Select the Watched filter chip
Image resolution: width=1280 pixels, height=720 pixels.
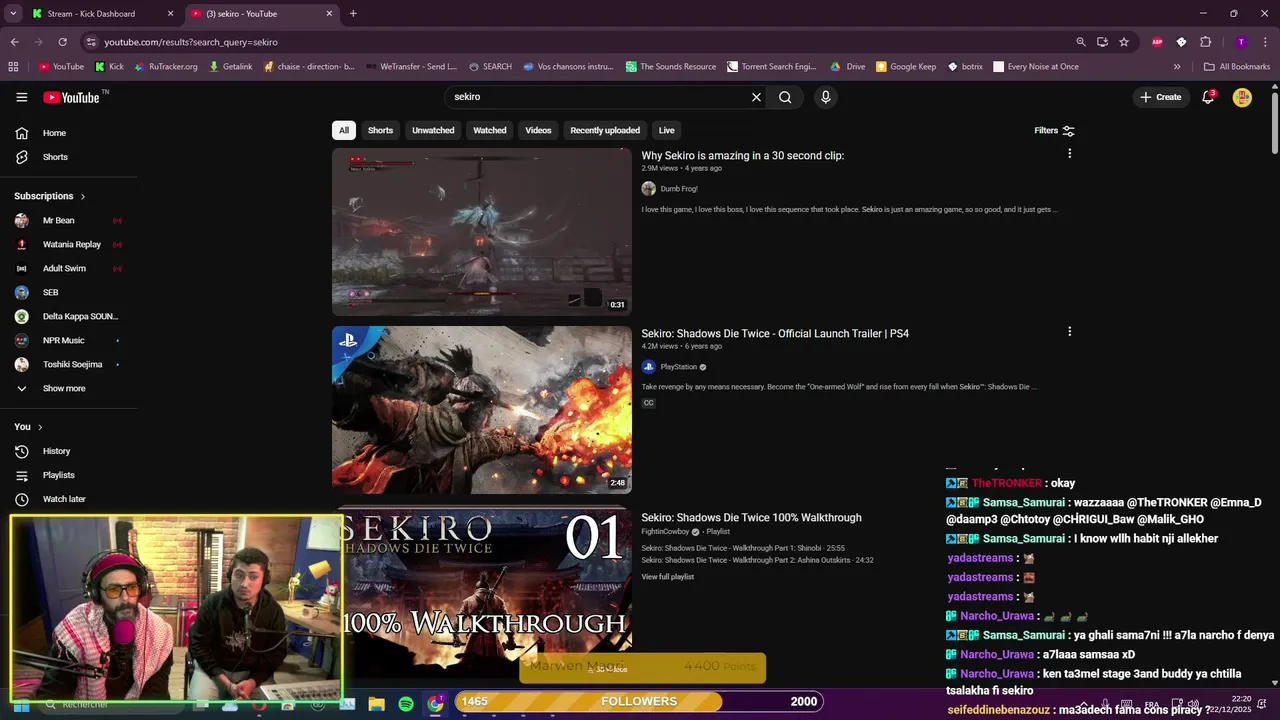click(490, 130)
